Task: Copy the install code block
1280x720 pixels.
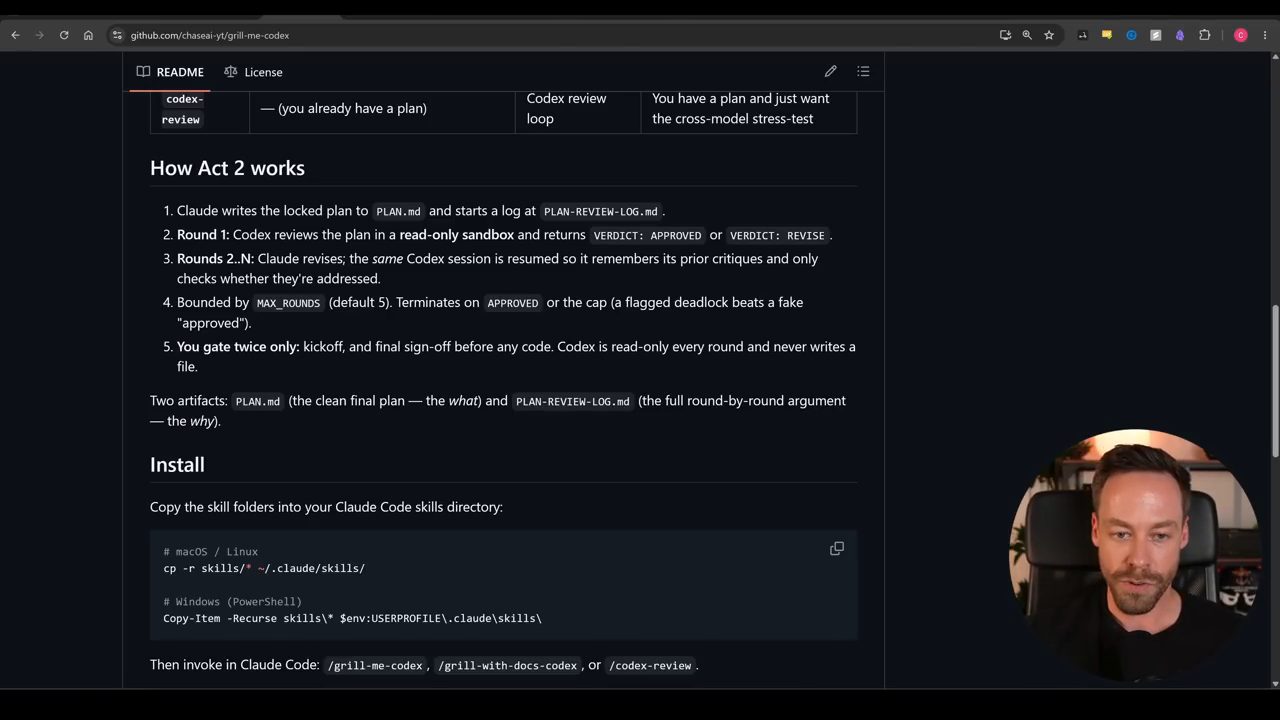Action: tap(837, 549)
